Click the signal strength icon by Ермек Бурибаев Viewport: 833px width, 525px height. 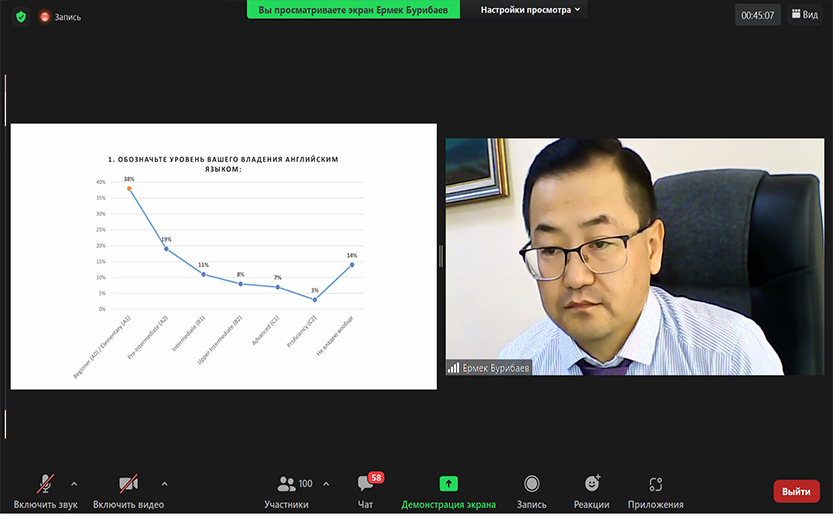(x=453, y=367)
